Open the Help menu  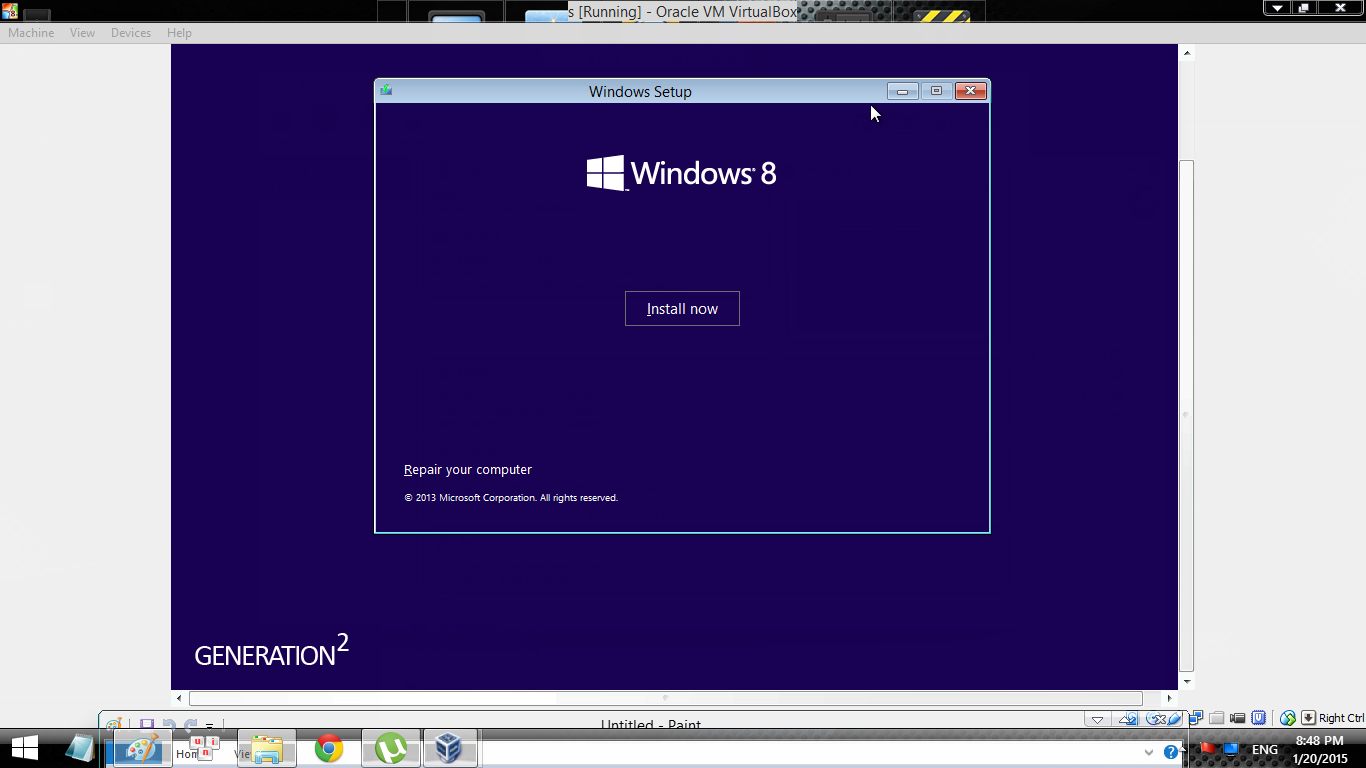point(179,33)
